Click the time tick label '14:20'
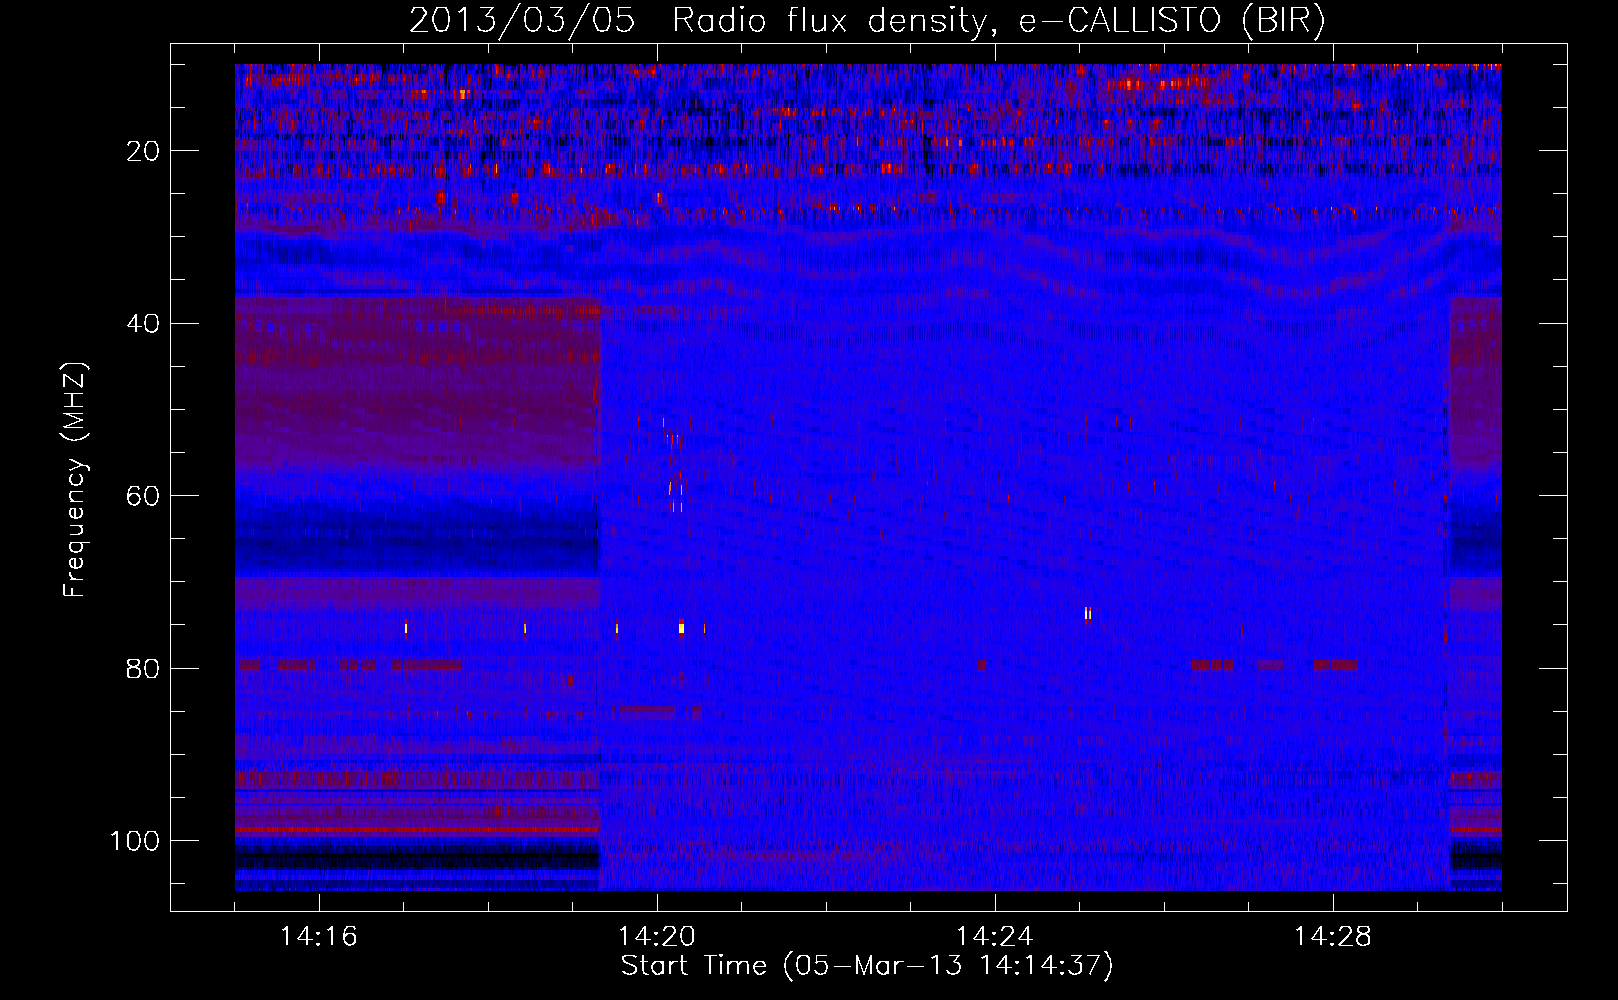Image resolution: width=1618 pixels, height=1000 pixels. tap(657, 937)
